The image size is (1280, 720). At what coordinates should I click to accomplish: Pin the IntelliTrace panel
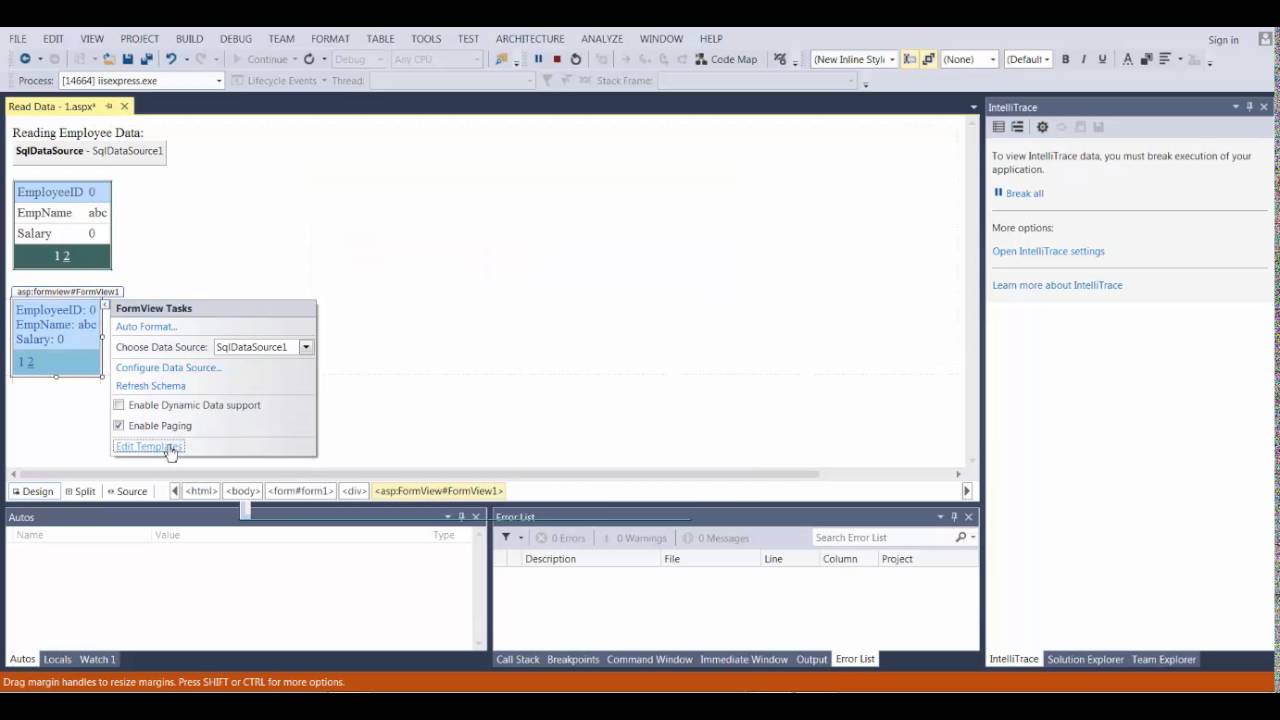pos(1249,107)
